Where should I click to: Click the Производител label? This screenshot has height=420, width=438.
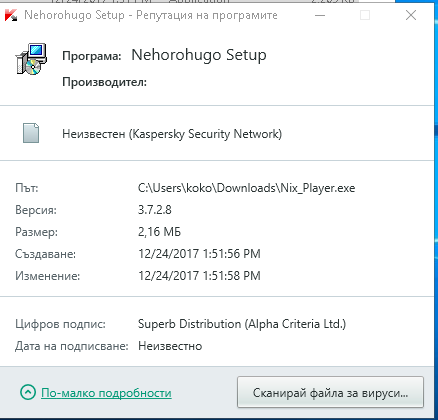click(x=105, y=82)
